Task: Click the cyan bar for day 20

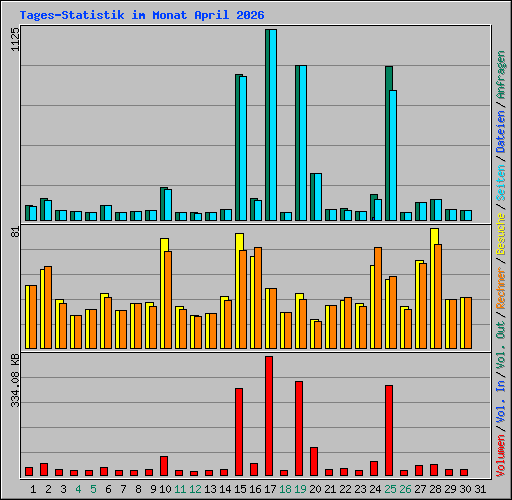Action: click(x=318, y=197)
